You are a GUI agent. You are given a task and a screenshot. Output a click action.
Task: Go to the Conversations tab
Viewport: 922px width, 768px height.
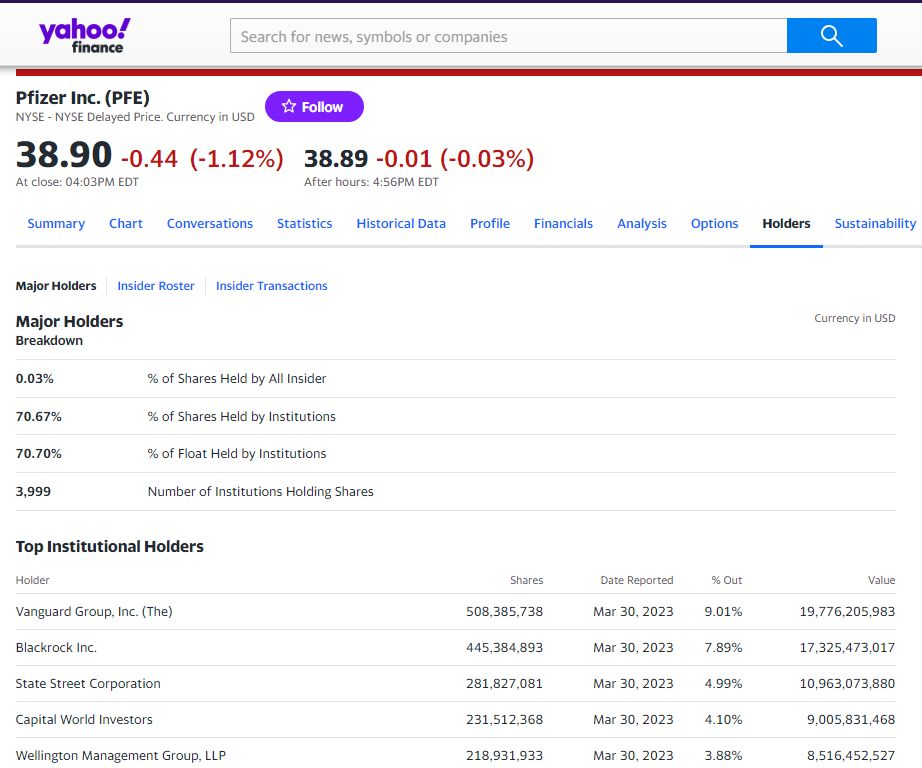pos(210,223)
